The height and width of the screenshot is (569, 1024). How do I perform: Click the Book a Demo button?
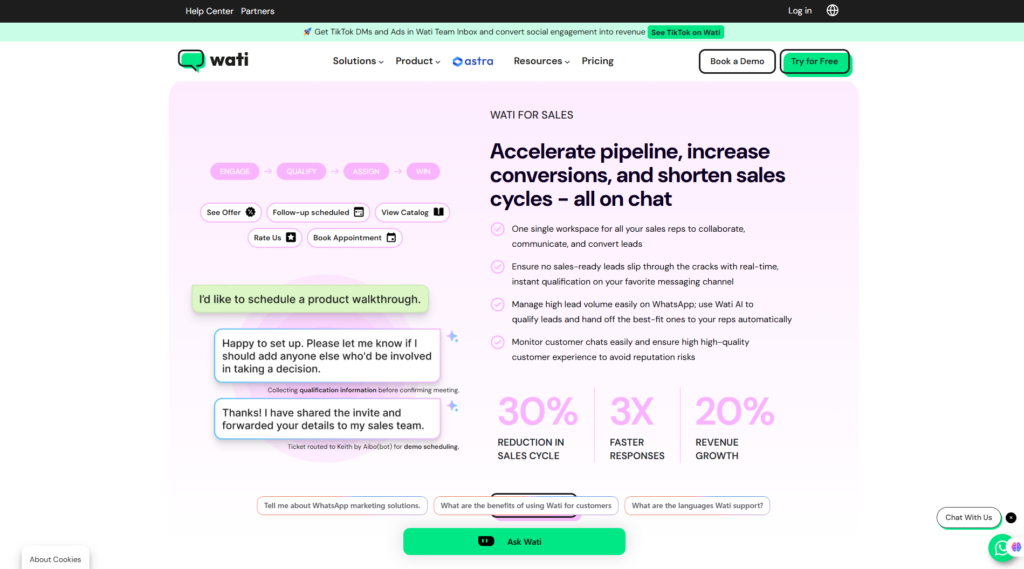coord(737,61)
